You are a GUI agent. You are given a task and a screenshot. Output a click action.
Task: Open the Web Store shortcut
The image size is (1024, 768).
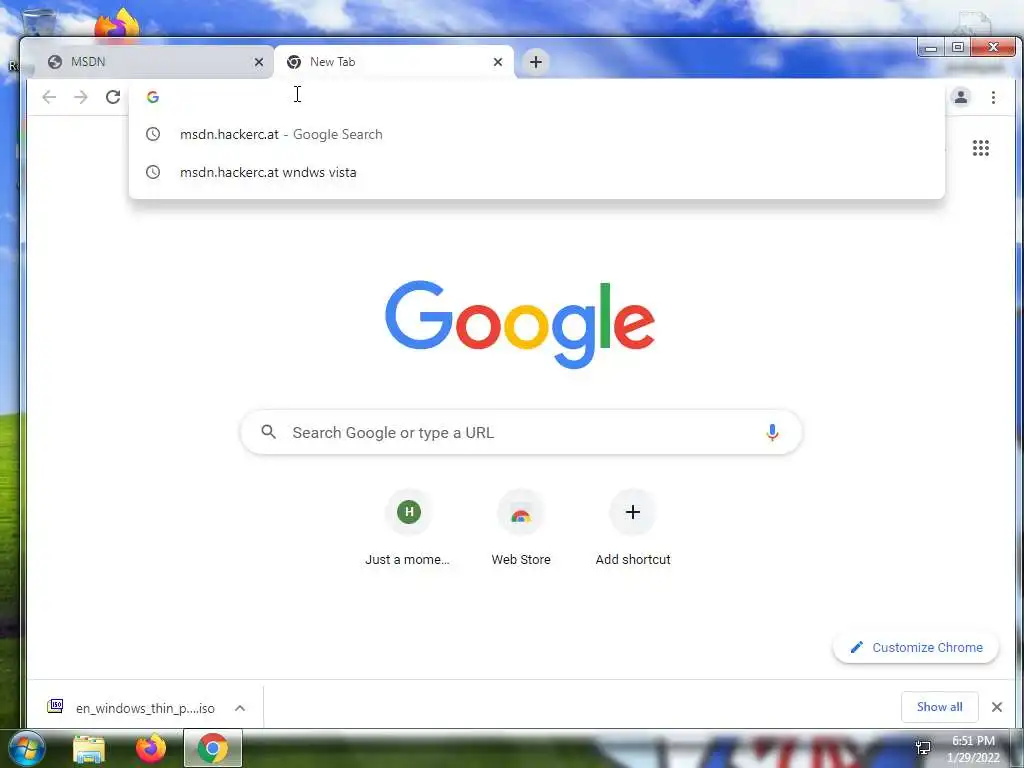520,528
